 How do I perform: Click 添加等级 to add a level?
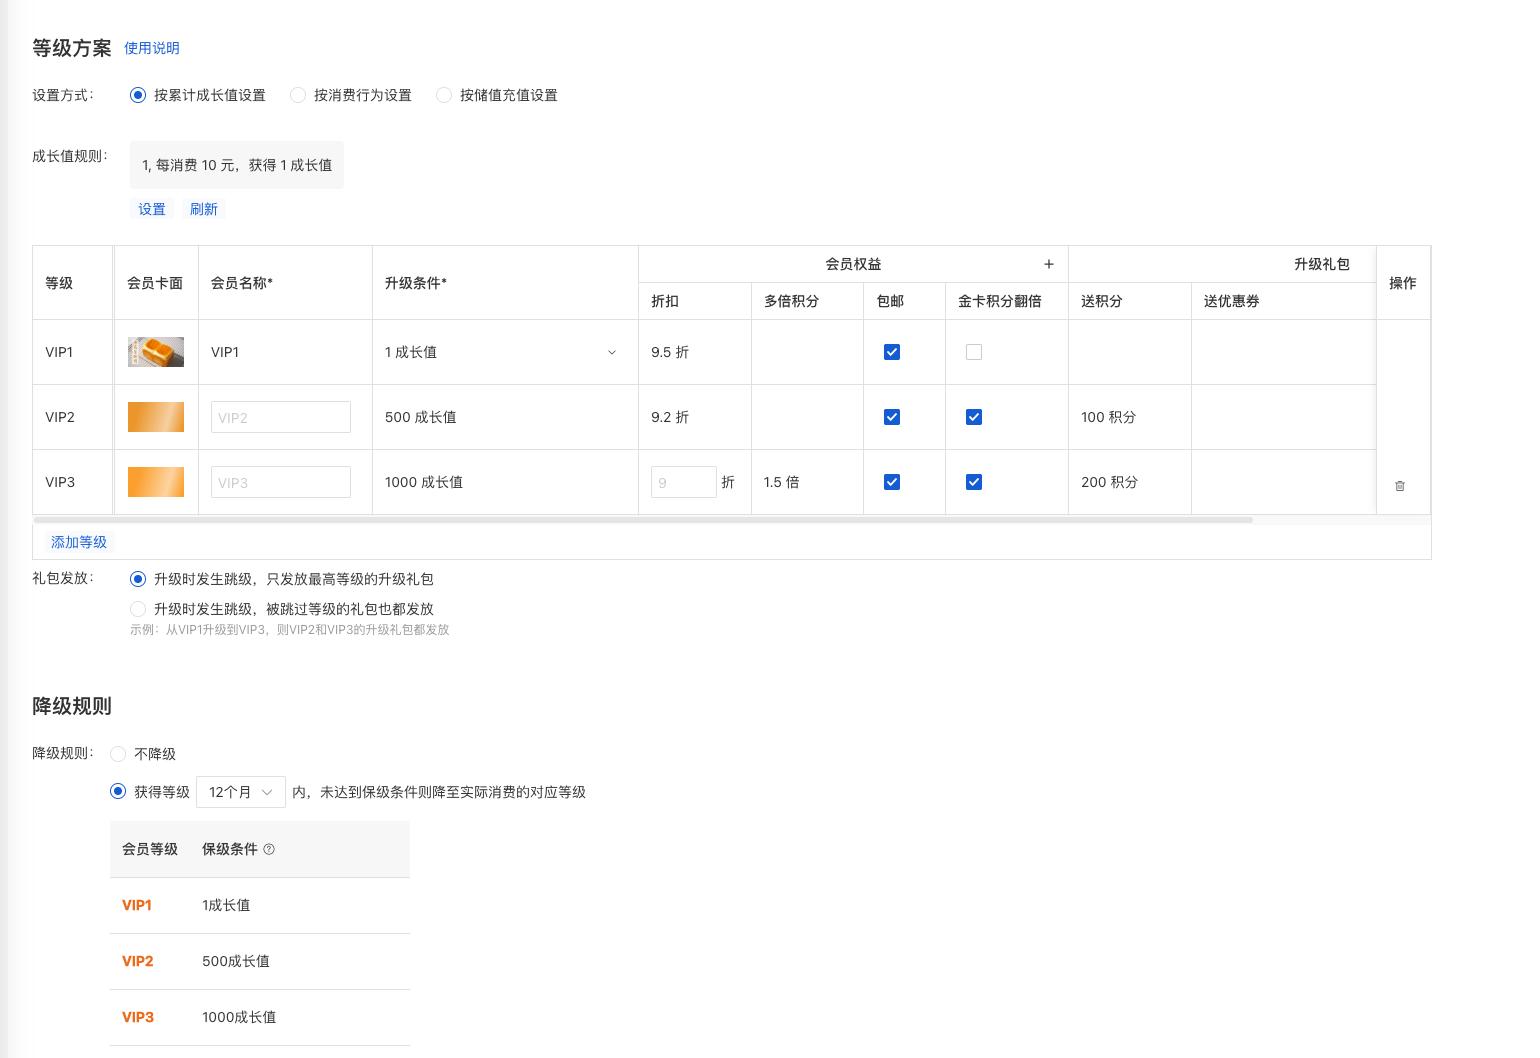(x=79, y=542)
